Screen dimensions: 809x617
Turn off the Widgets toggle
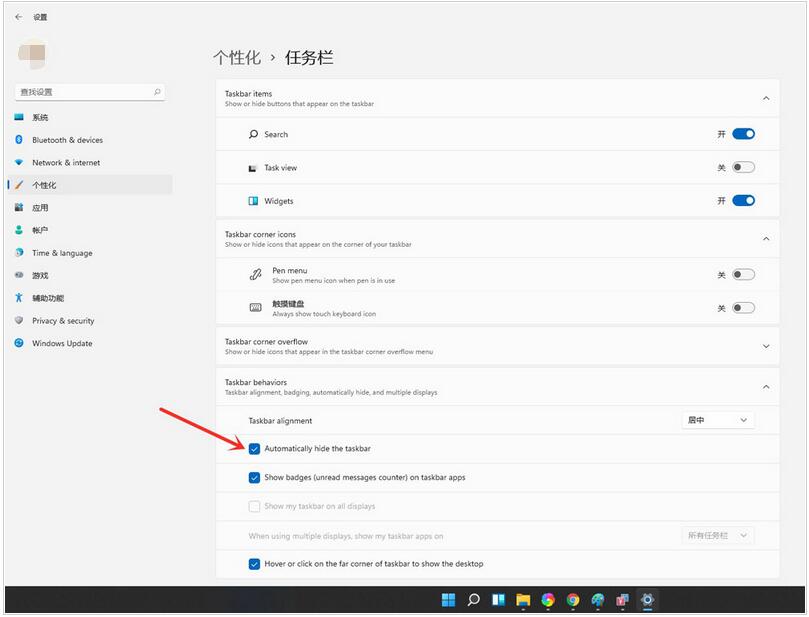[x=743, y=200]
